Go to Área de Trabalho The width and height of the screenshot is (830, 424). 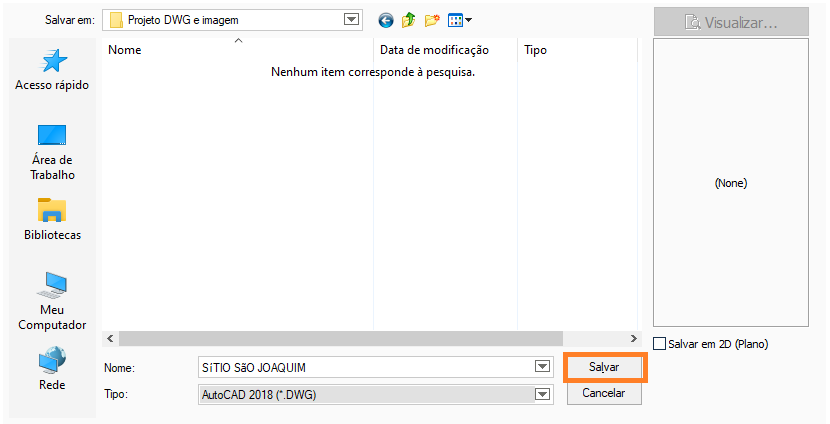[52, 150]
